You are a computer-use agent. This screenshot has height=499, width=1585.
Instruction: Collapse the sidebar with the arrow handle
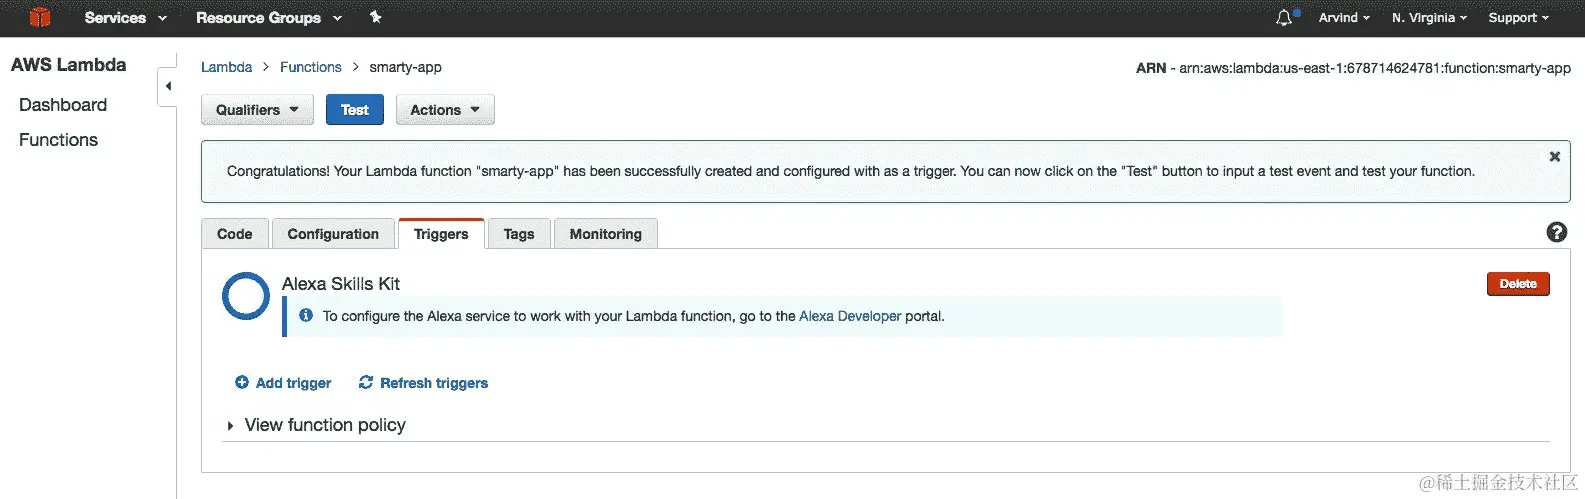[x=168, y=86]
